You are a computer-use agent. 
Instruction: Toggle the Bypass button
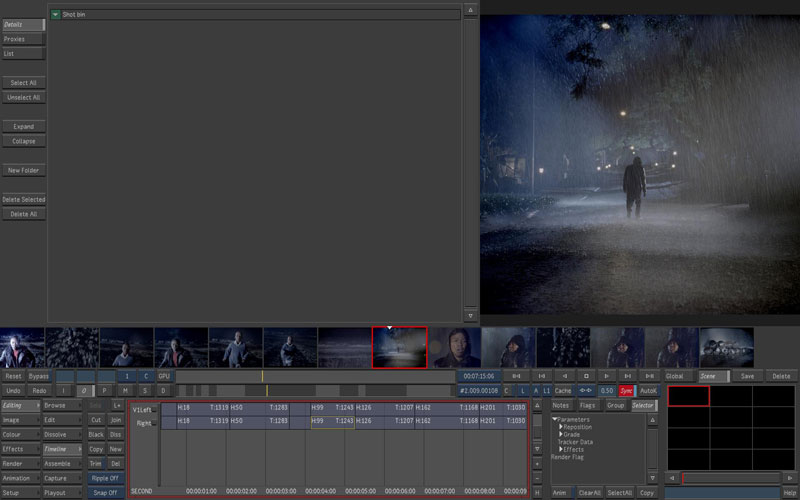[39, 377]
